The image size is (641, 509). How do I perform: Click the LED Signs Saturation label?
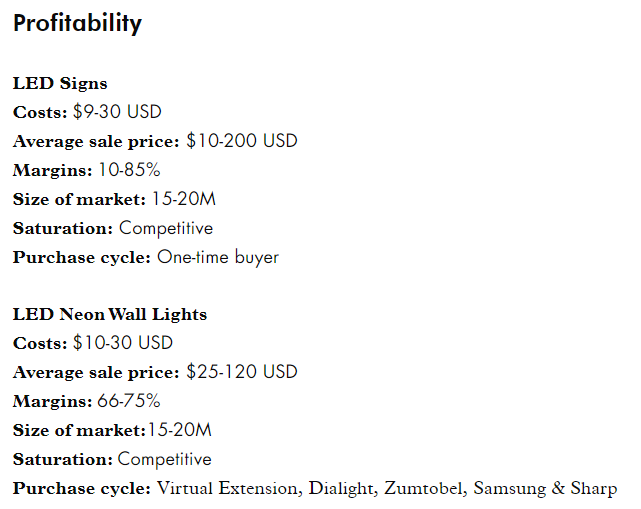click(63, 229)
